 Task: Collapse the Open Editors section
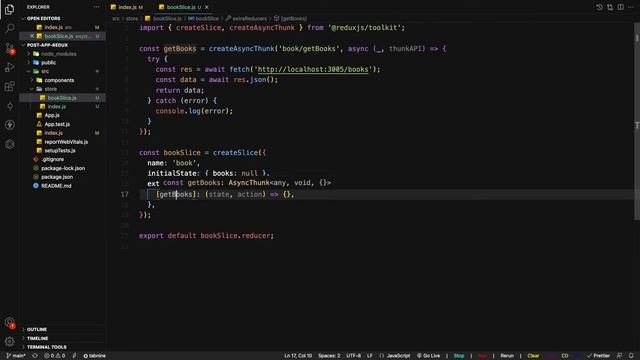pos(43,18)
